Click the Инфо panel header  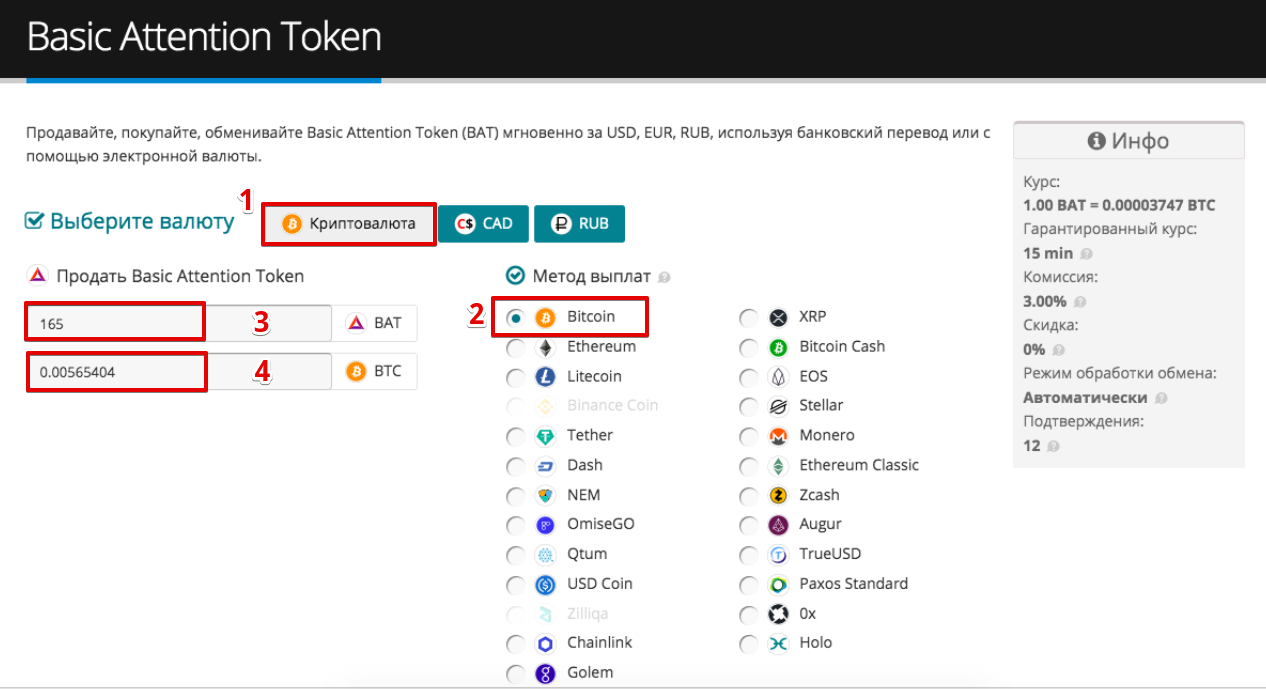tap(1129, 141)
